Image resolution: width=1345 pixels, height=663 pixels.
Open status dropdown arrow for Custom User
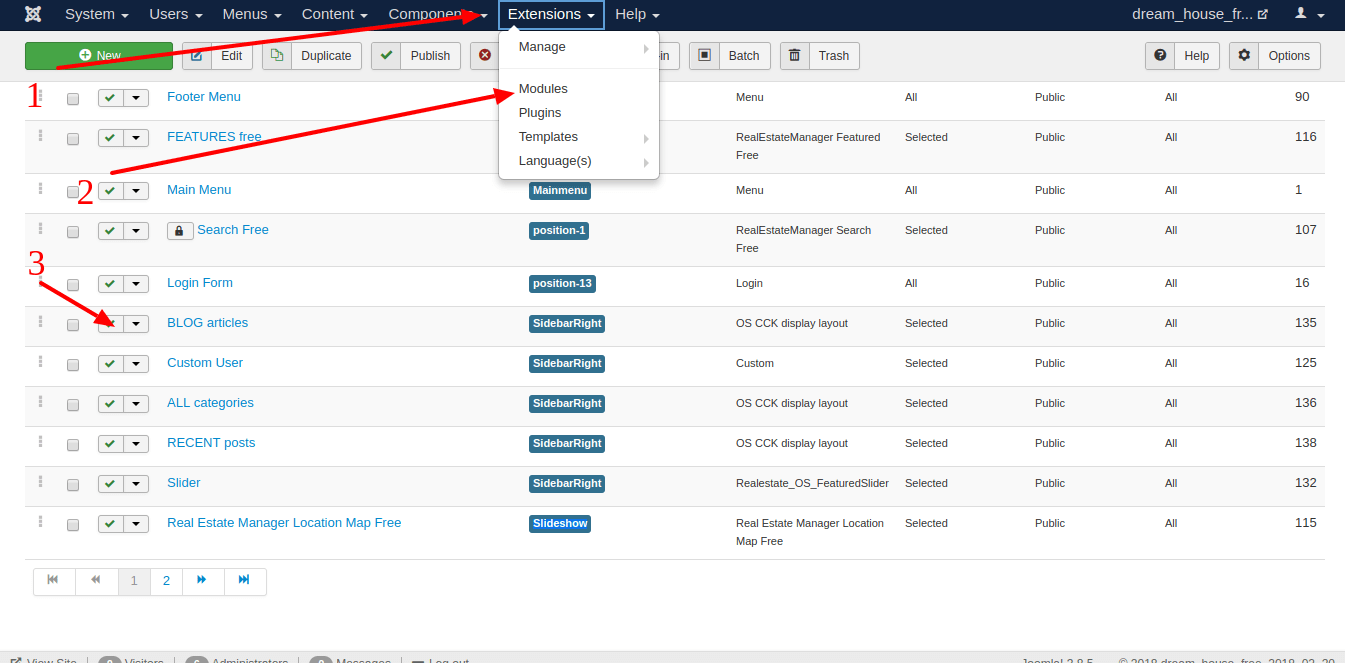pos(136,364)
